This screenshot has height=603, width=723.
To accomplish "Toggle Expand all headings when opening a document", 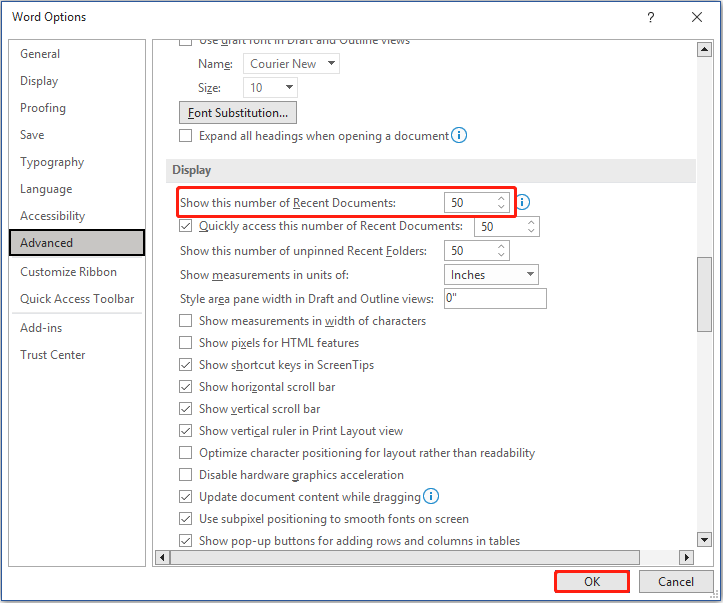I will (185, 136).
